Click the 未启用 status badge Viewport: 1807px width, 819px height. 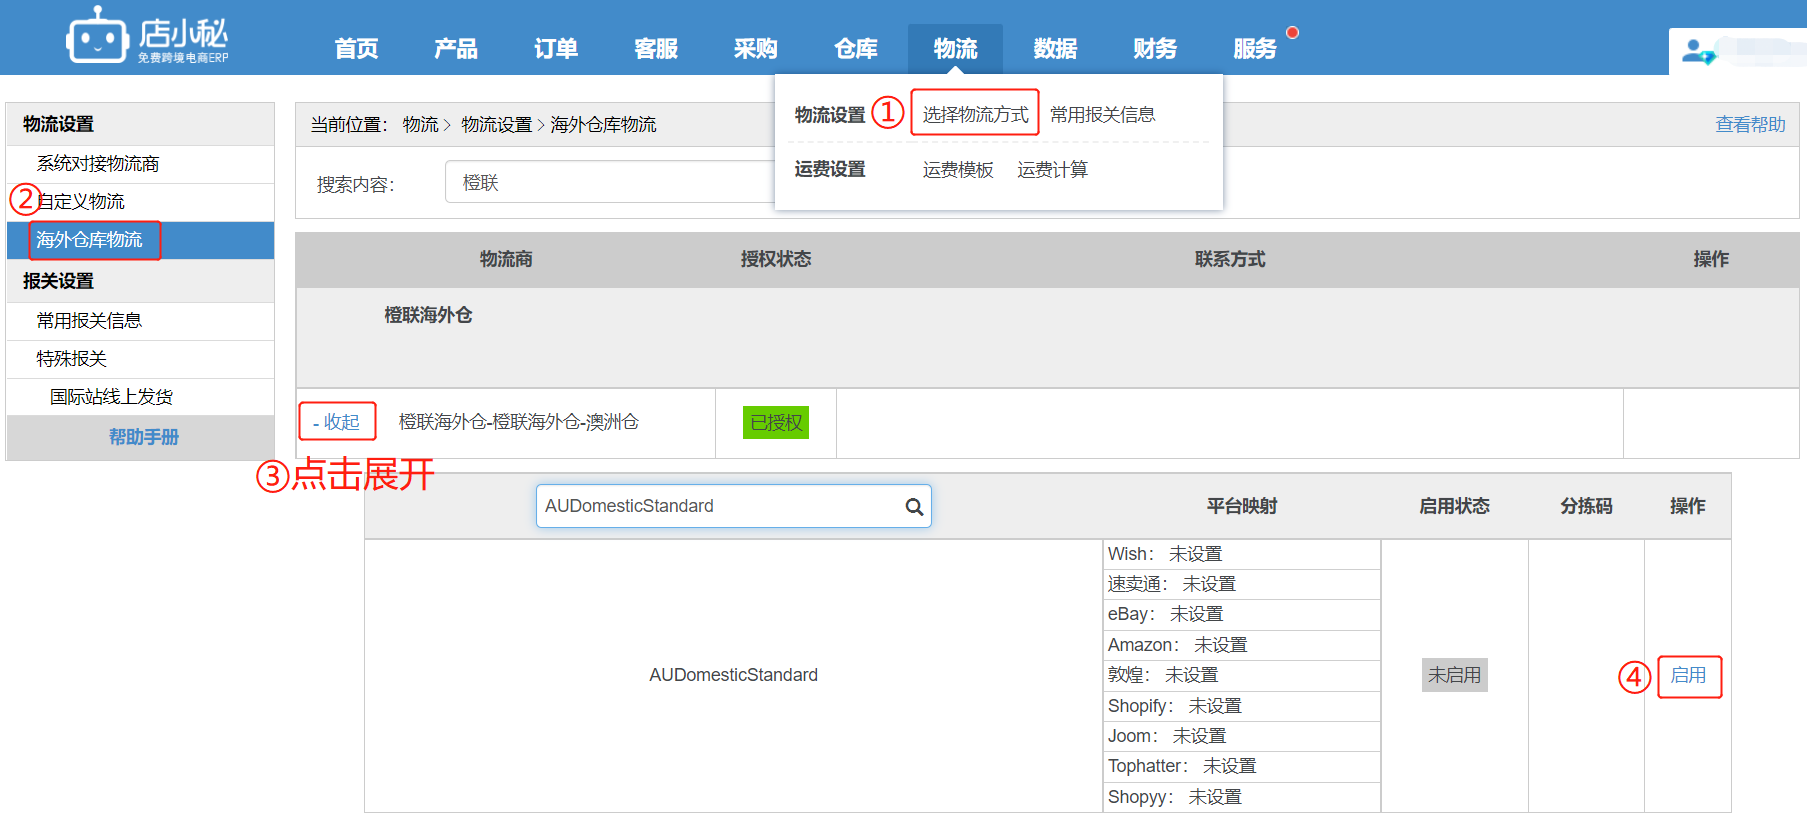click(x=1455, y=675)
